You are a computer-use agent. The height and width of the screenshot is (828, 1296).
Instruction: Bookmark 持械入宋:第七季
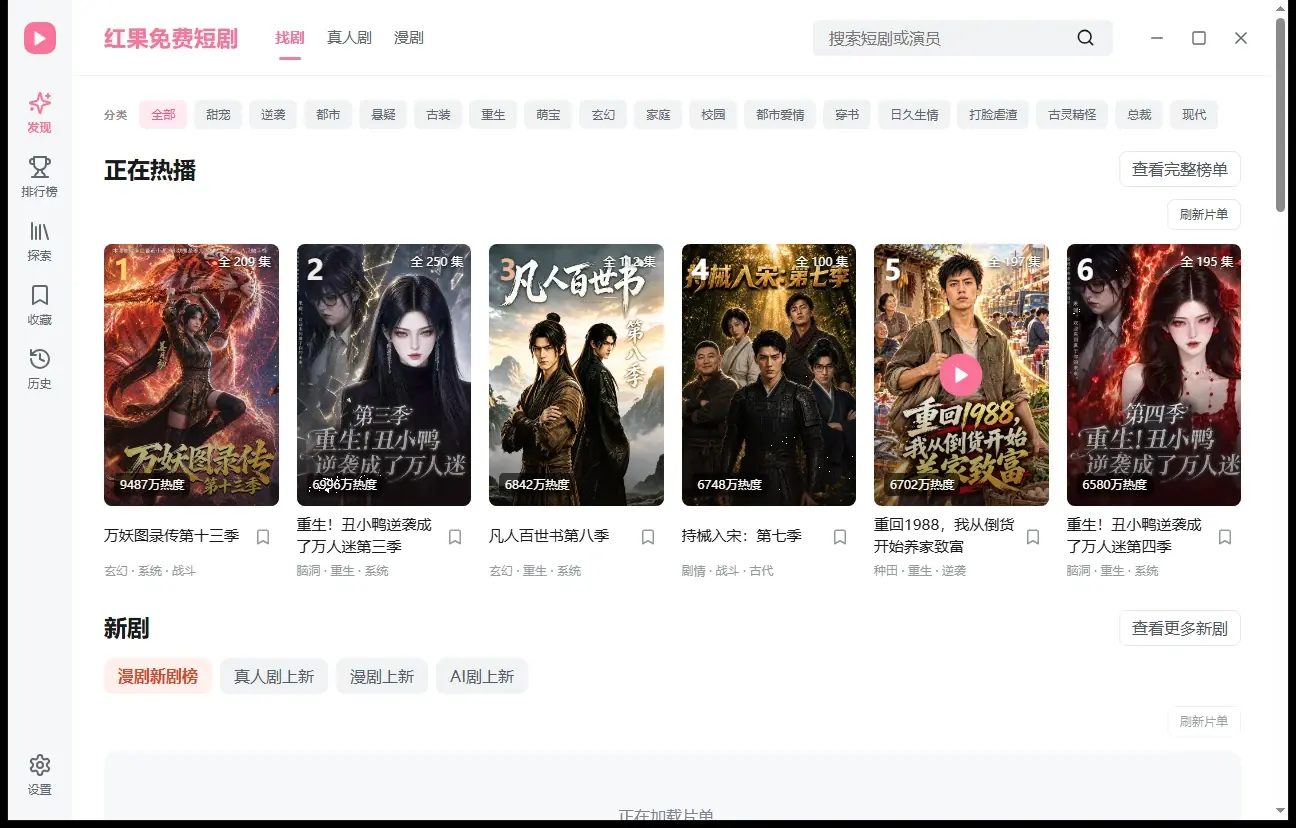840,537
